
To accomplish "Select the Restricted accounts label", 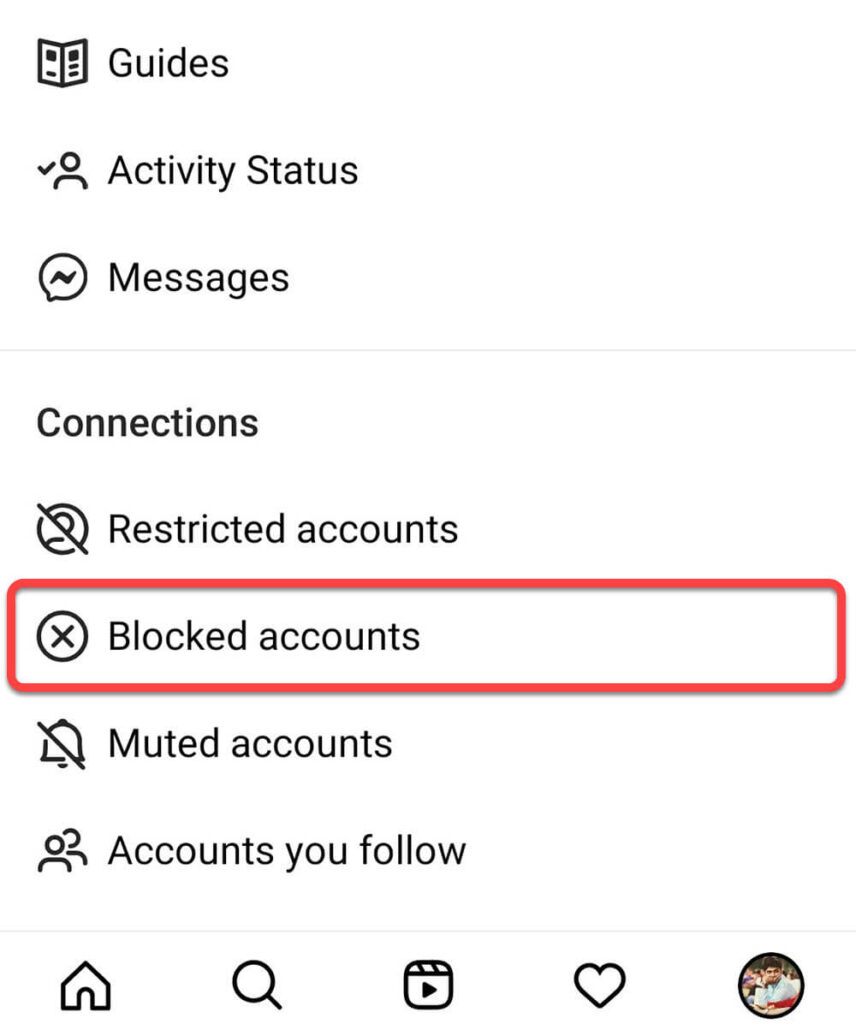I will [x=283, y=529].
